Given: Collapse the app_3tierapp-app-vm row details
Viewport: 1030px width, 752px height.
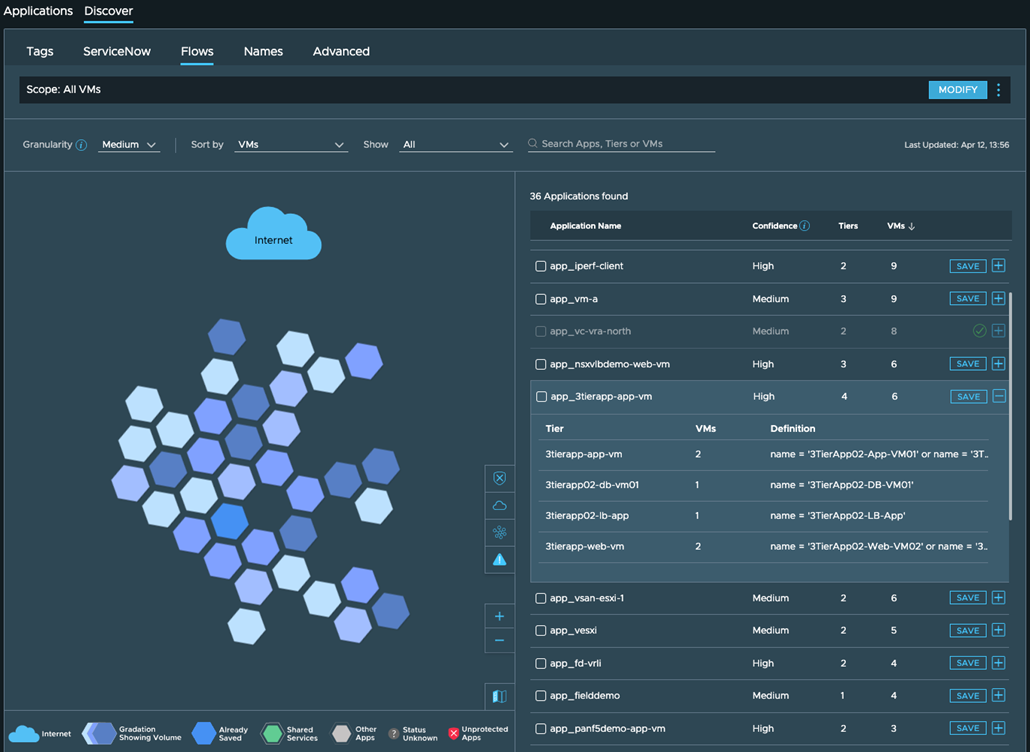Looking at the screenshot, I should pyautogui.click(x=998, y=397).
